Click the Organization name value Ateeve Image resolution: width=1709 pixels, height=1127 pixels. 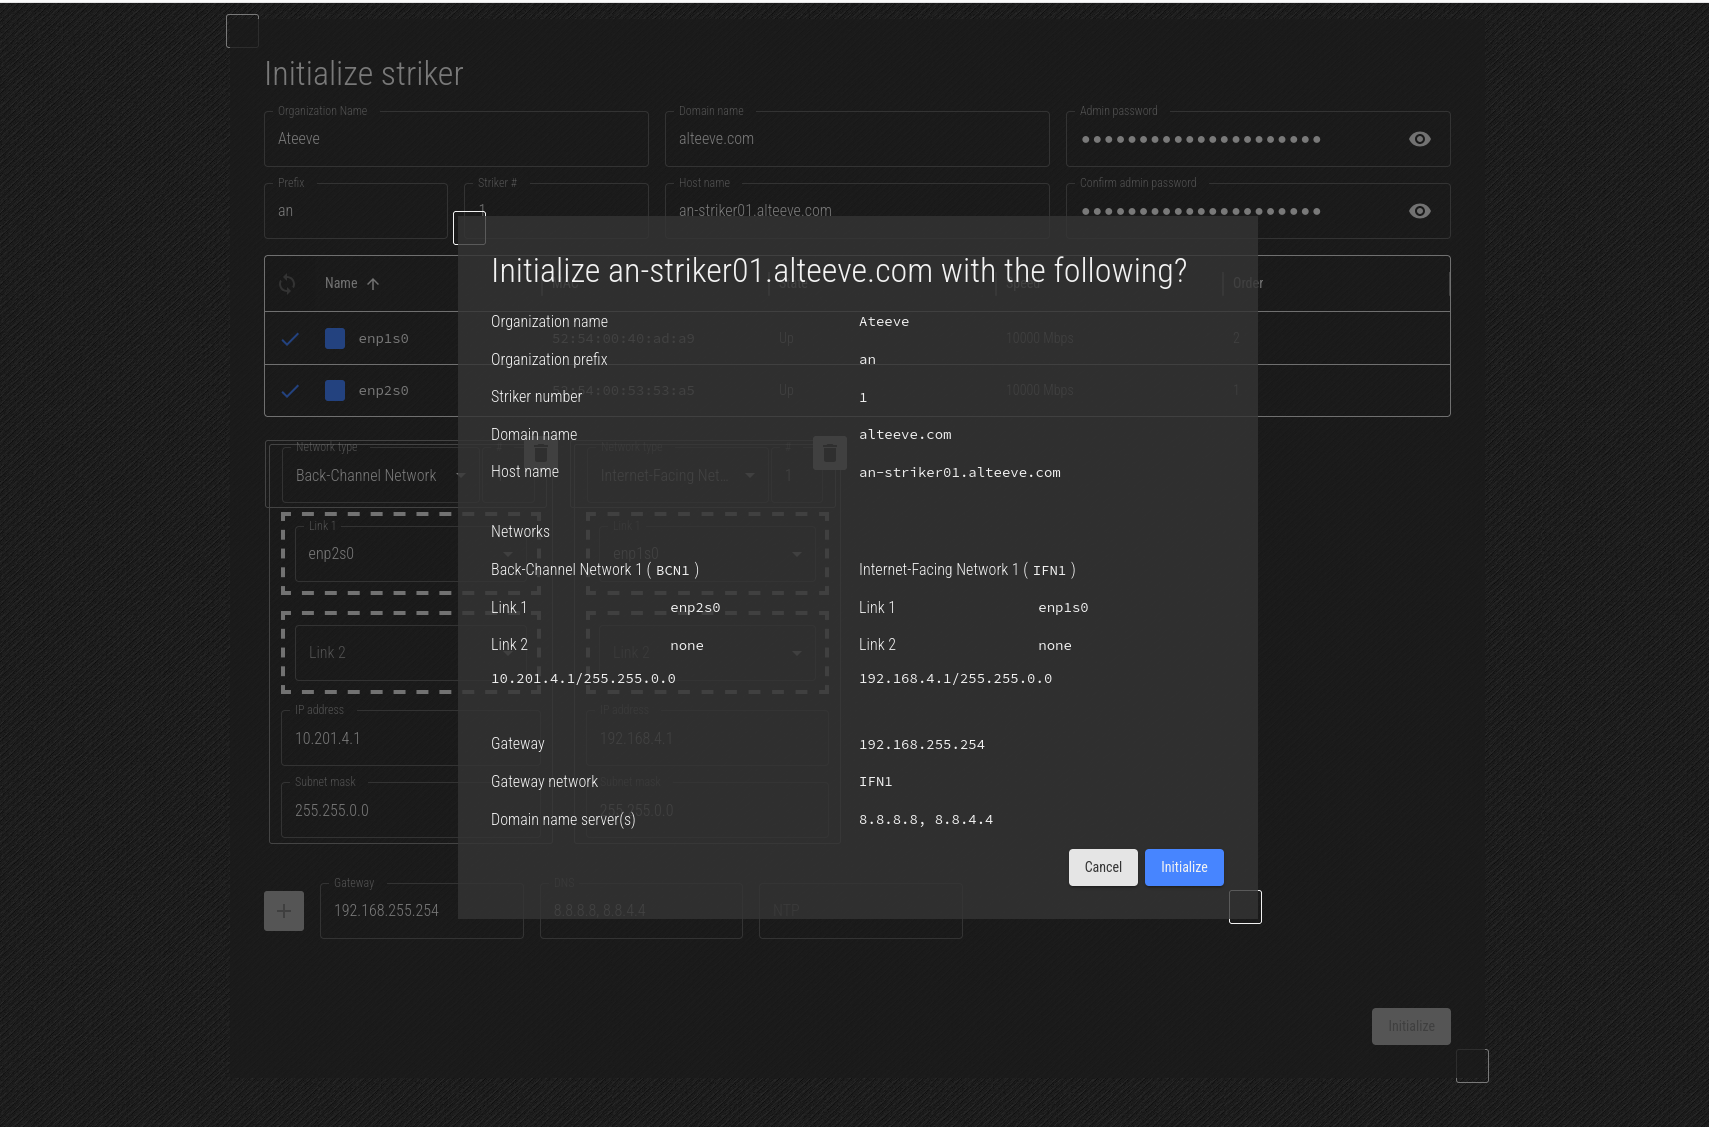click(x=884, y=322)
